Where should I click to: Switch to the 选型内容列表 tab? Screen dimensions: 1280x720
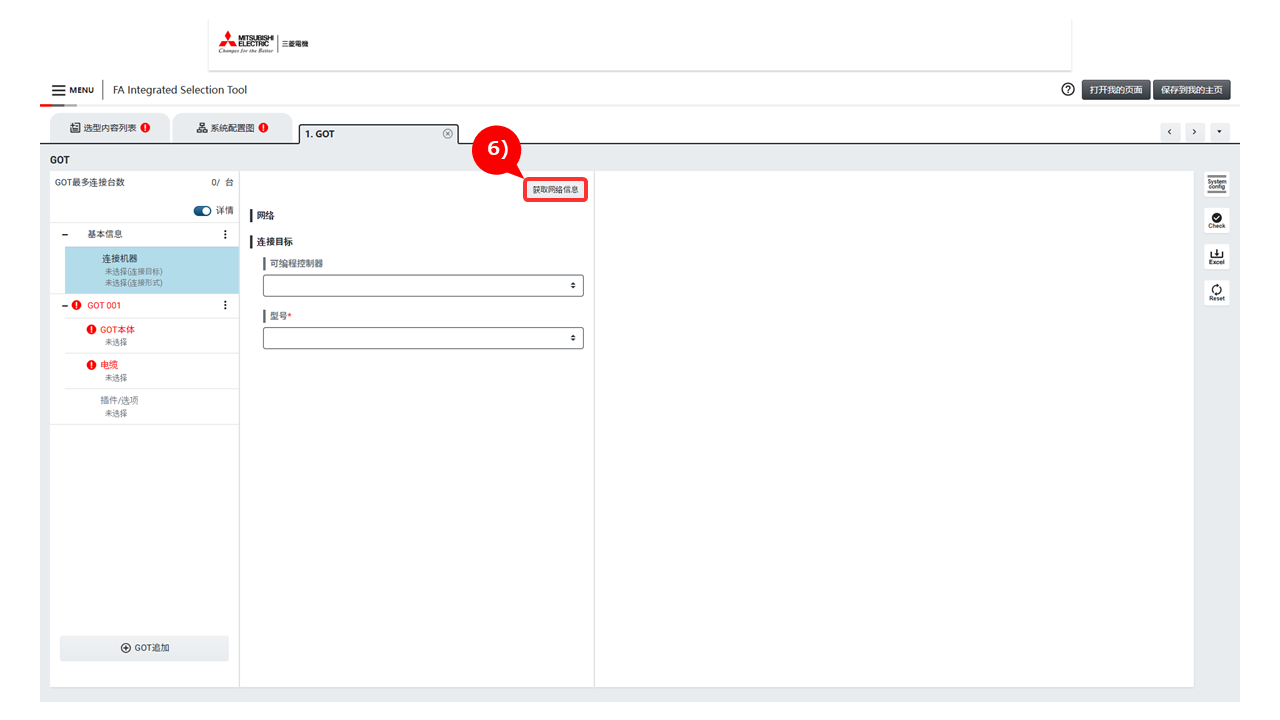110,128
